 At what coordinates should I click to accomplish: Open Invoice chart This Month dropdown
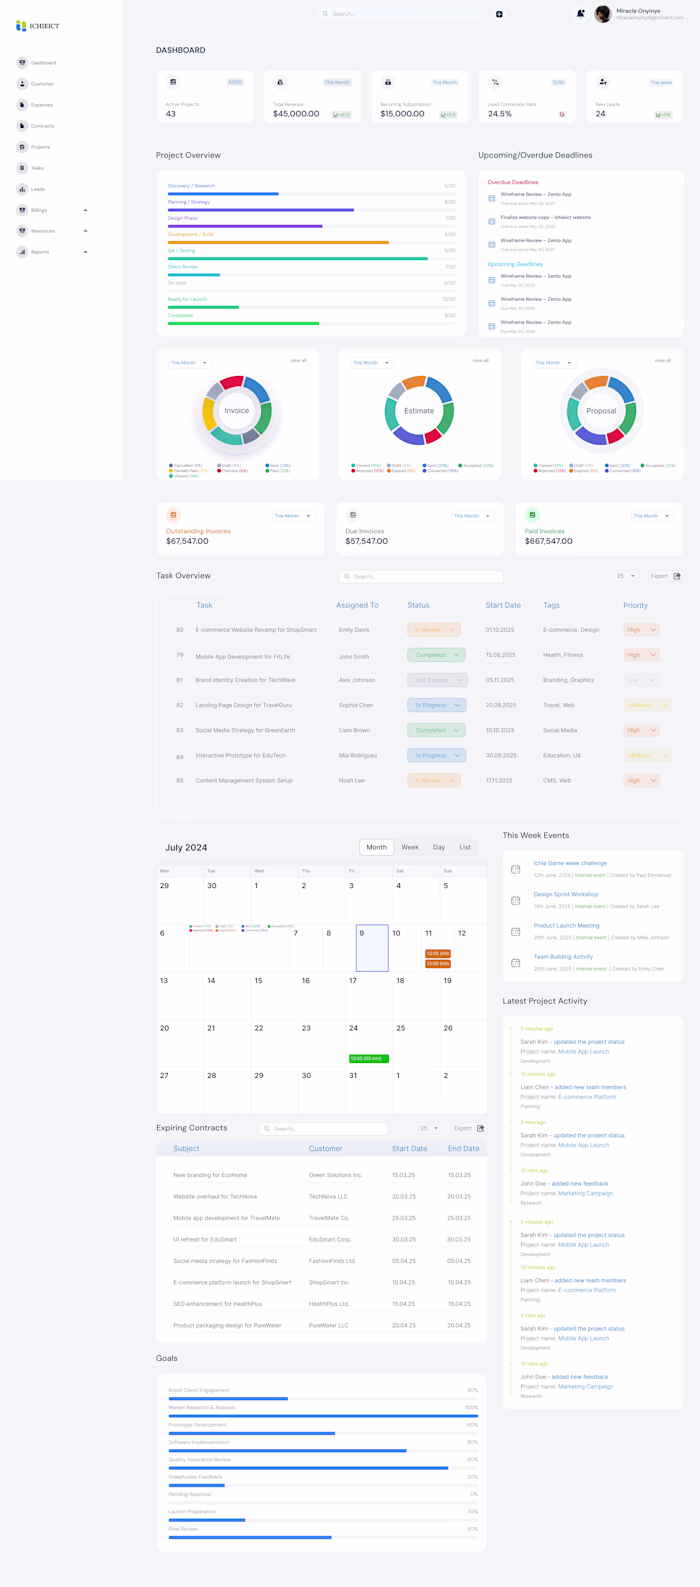point(189,363)
